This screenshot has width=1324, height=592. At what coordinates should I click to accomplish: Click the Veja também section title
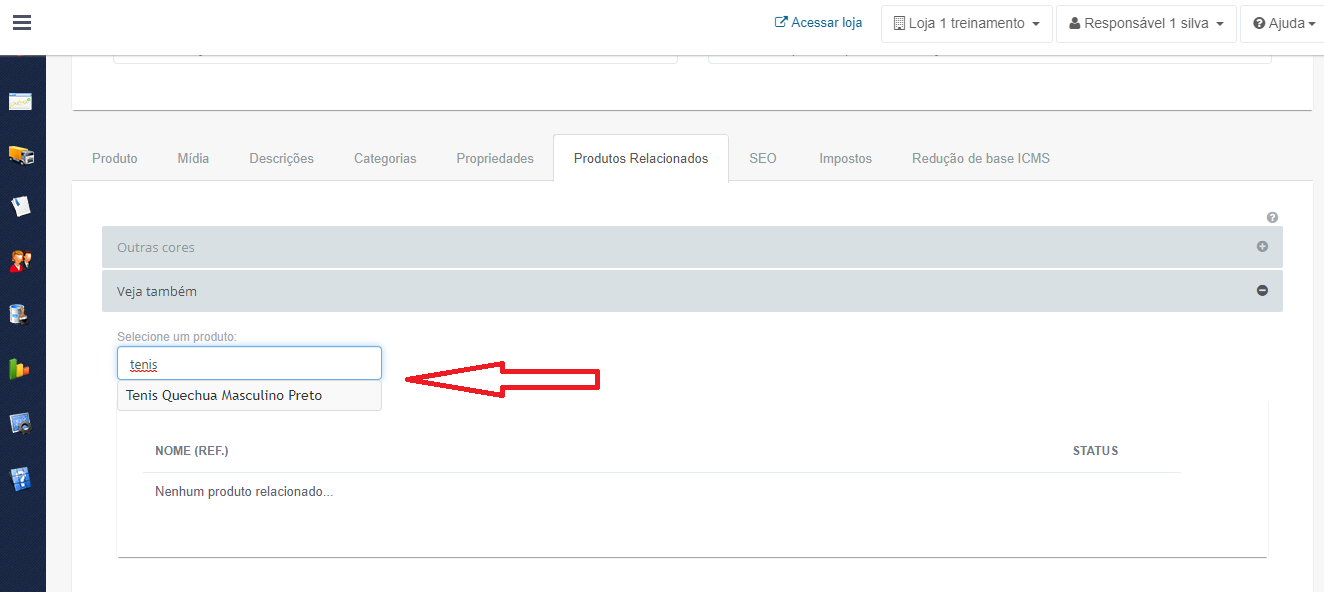(157, 291)
